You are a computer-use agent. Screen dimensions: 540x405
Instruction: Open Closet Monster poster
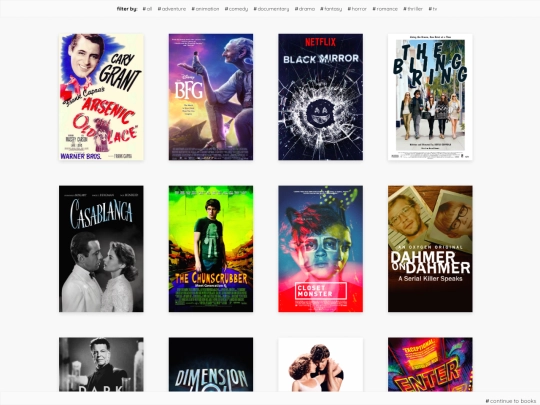coord(320,249)
